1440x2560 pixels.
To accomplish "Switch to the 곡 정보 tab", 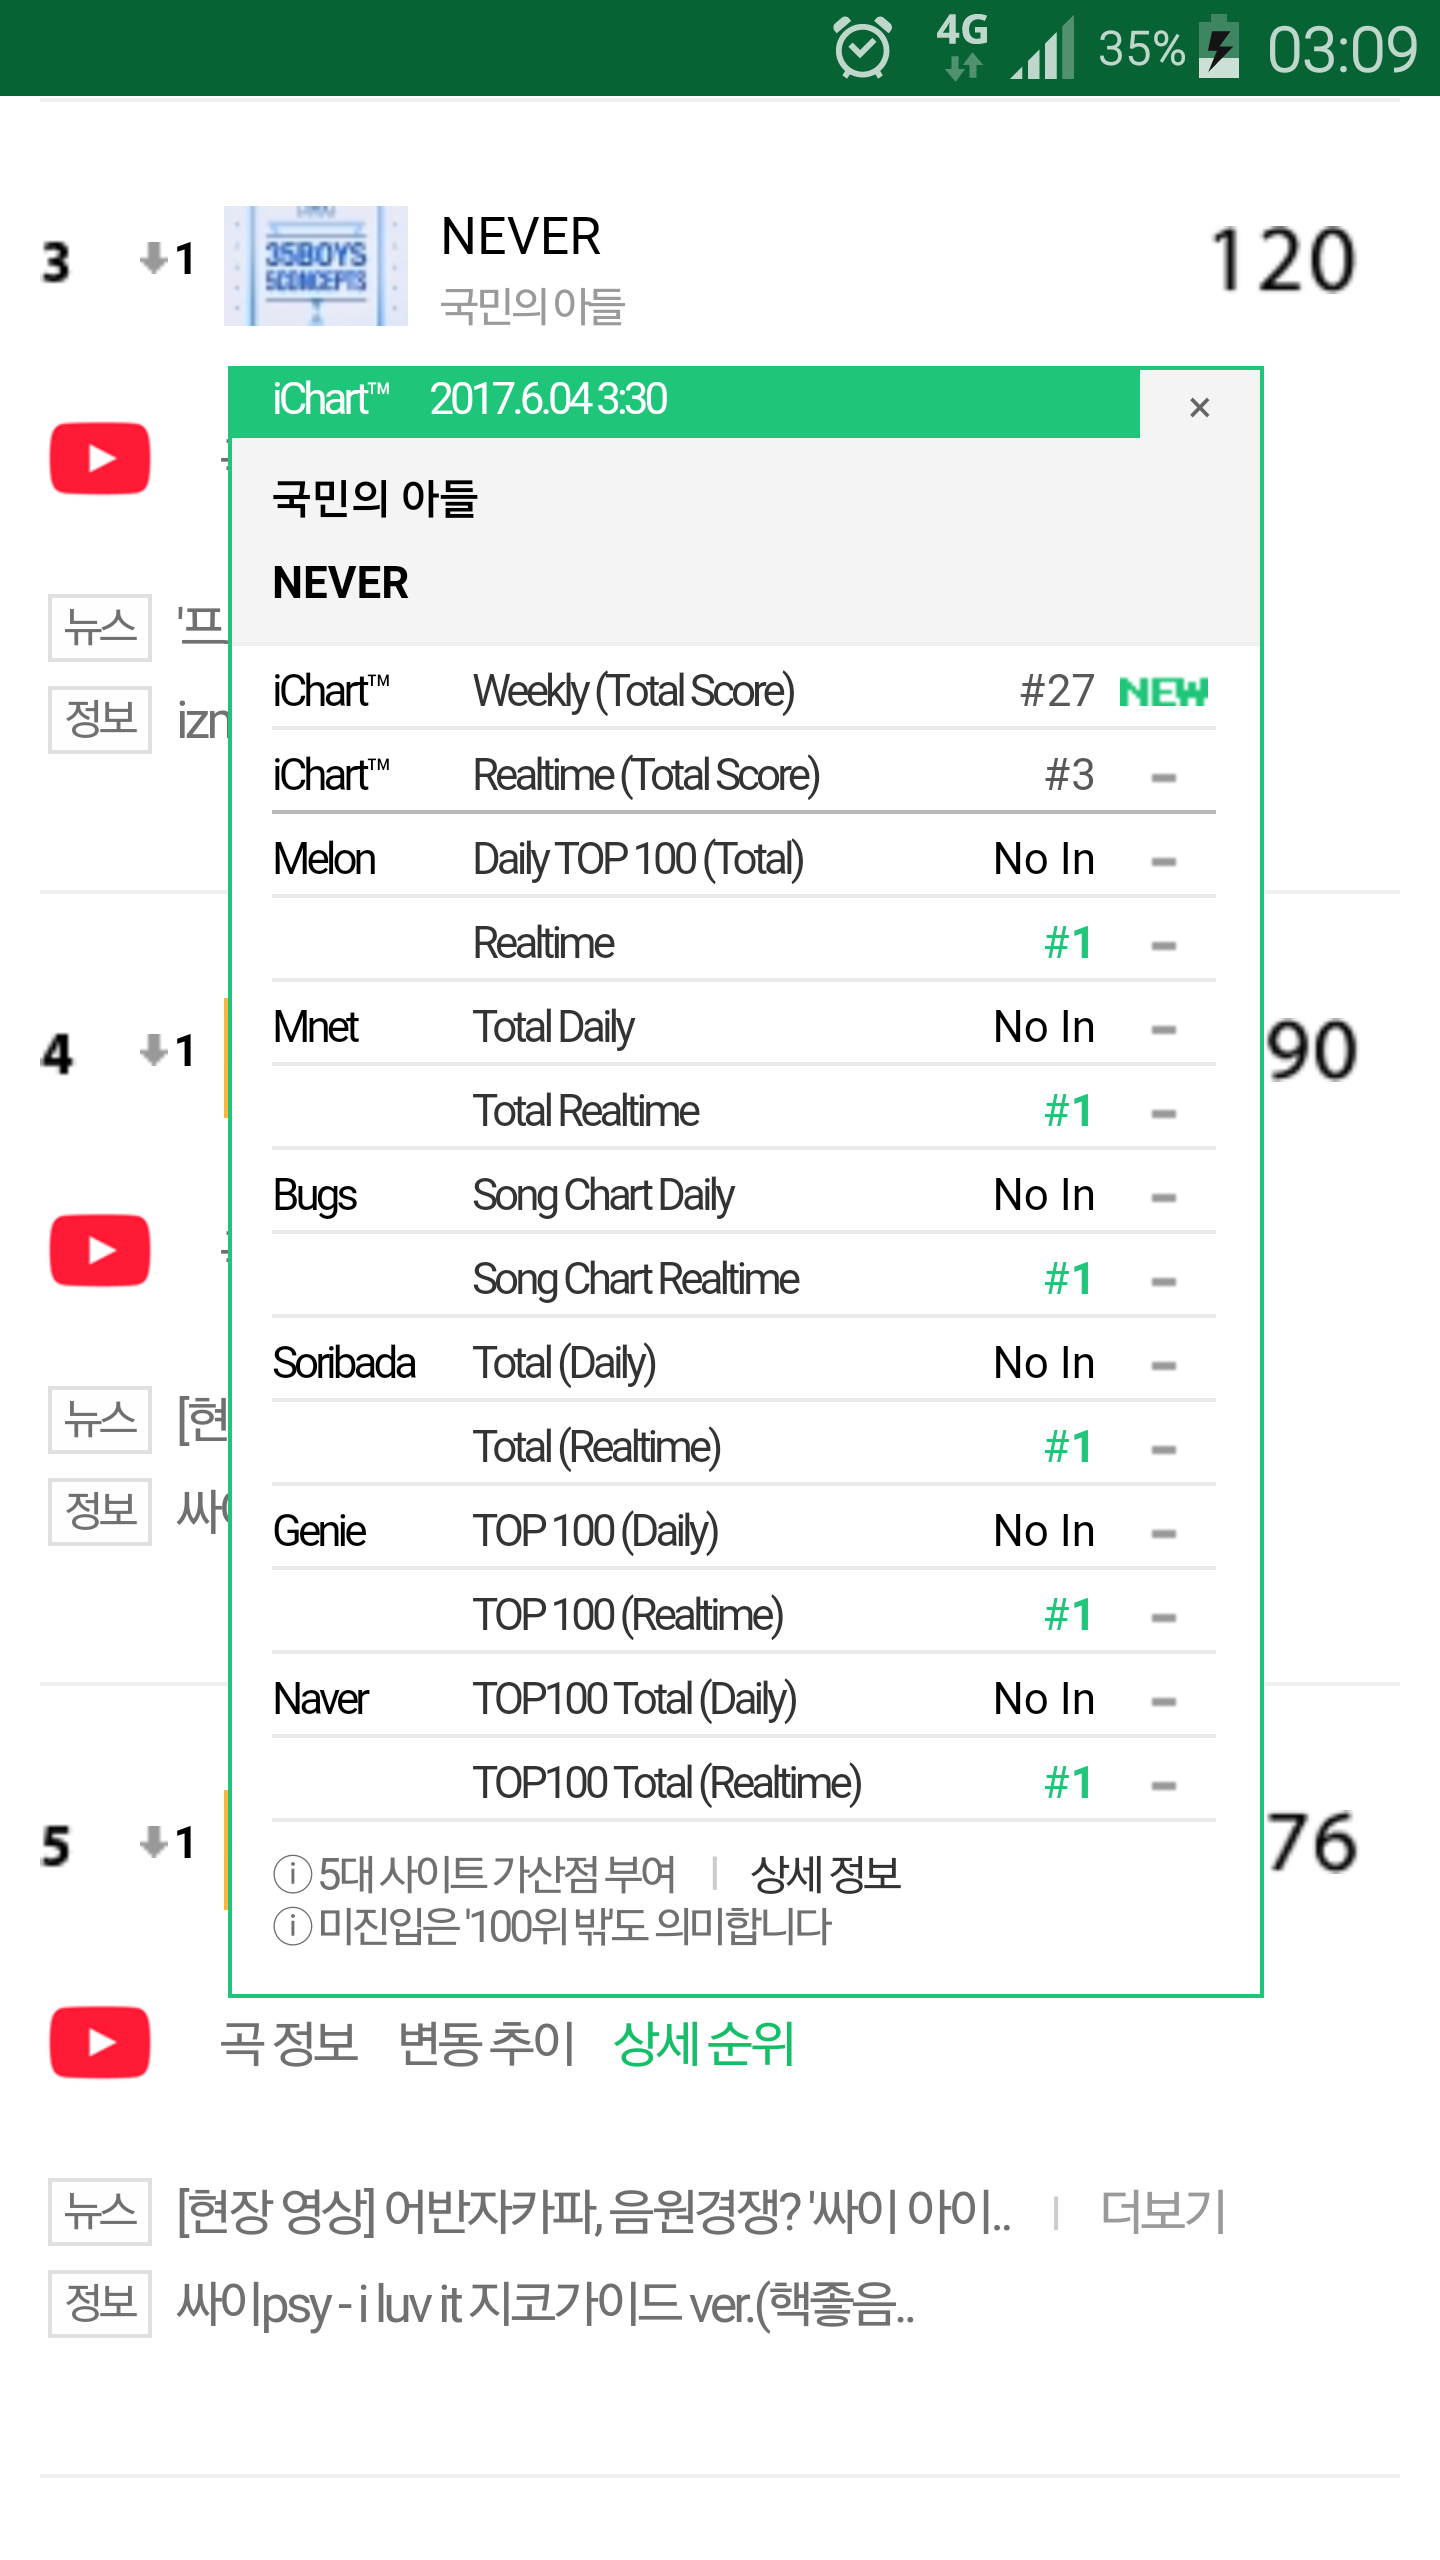I will (289, 2043).
